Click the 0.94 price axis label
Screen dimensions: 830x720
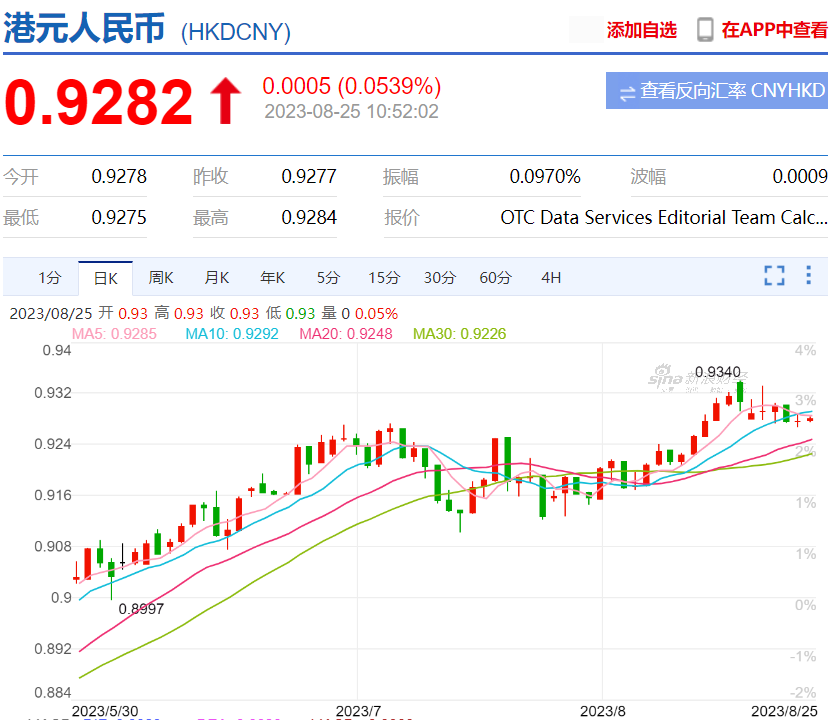[x=57, y=350]
